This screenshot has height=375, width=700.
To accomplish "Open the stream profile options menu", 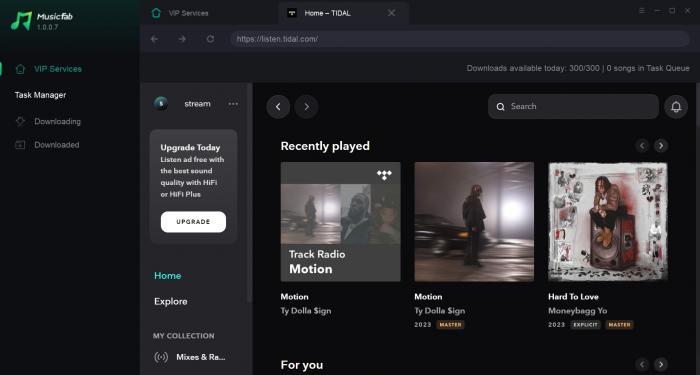I will (233, 104).
